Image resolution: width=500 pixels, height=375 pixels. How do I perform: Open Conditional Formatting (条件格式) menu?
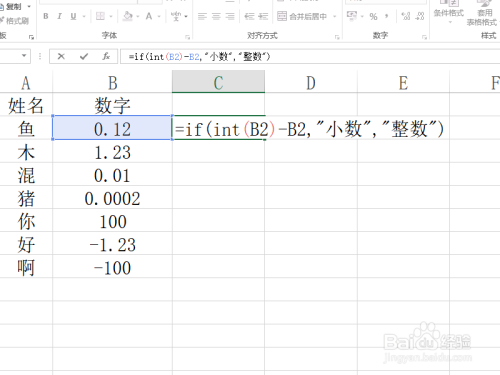449,13
